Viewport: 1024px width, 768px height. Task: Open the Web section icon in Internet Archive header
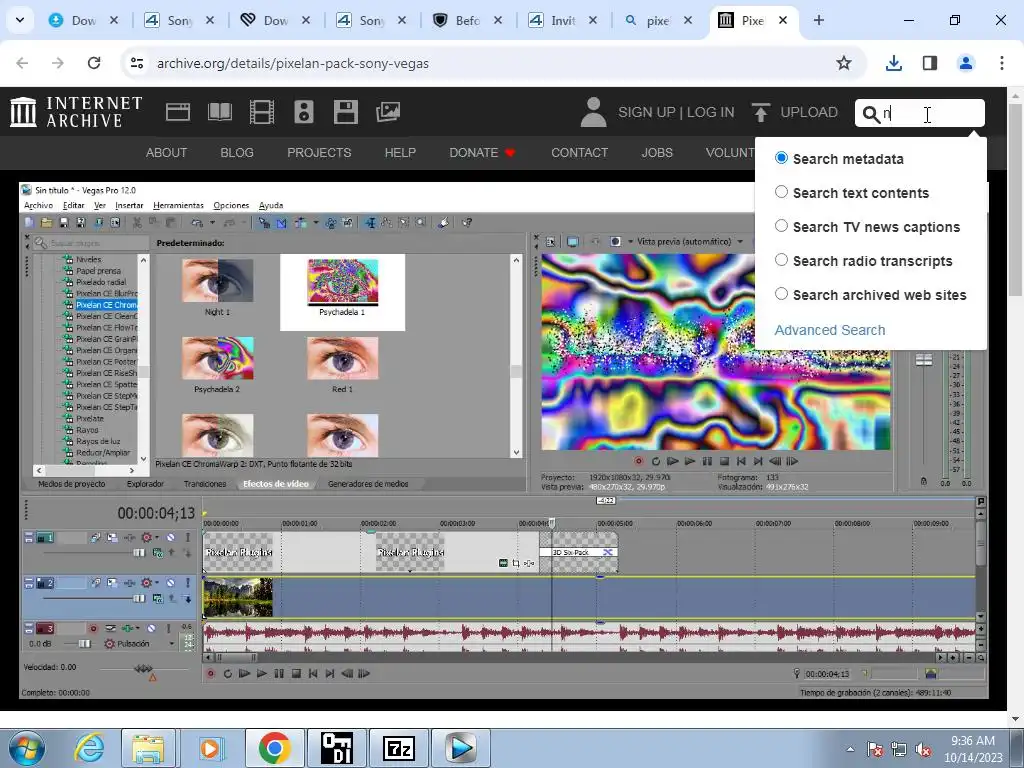coord(178,112)
